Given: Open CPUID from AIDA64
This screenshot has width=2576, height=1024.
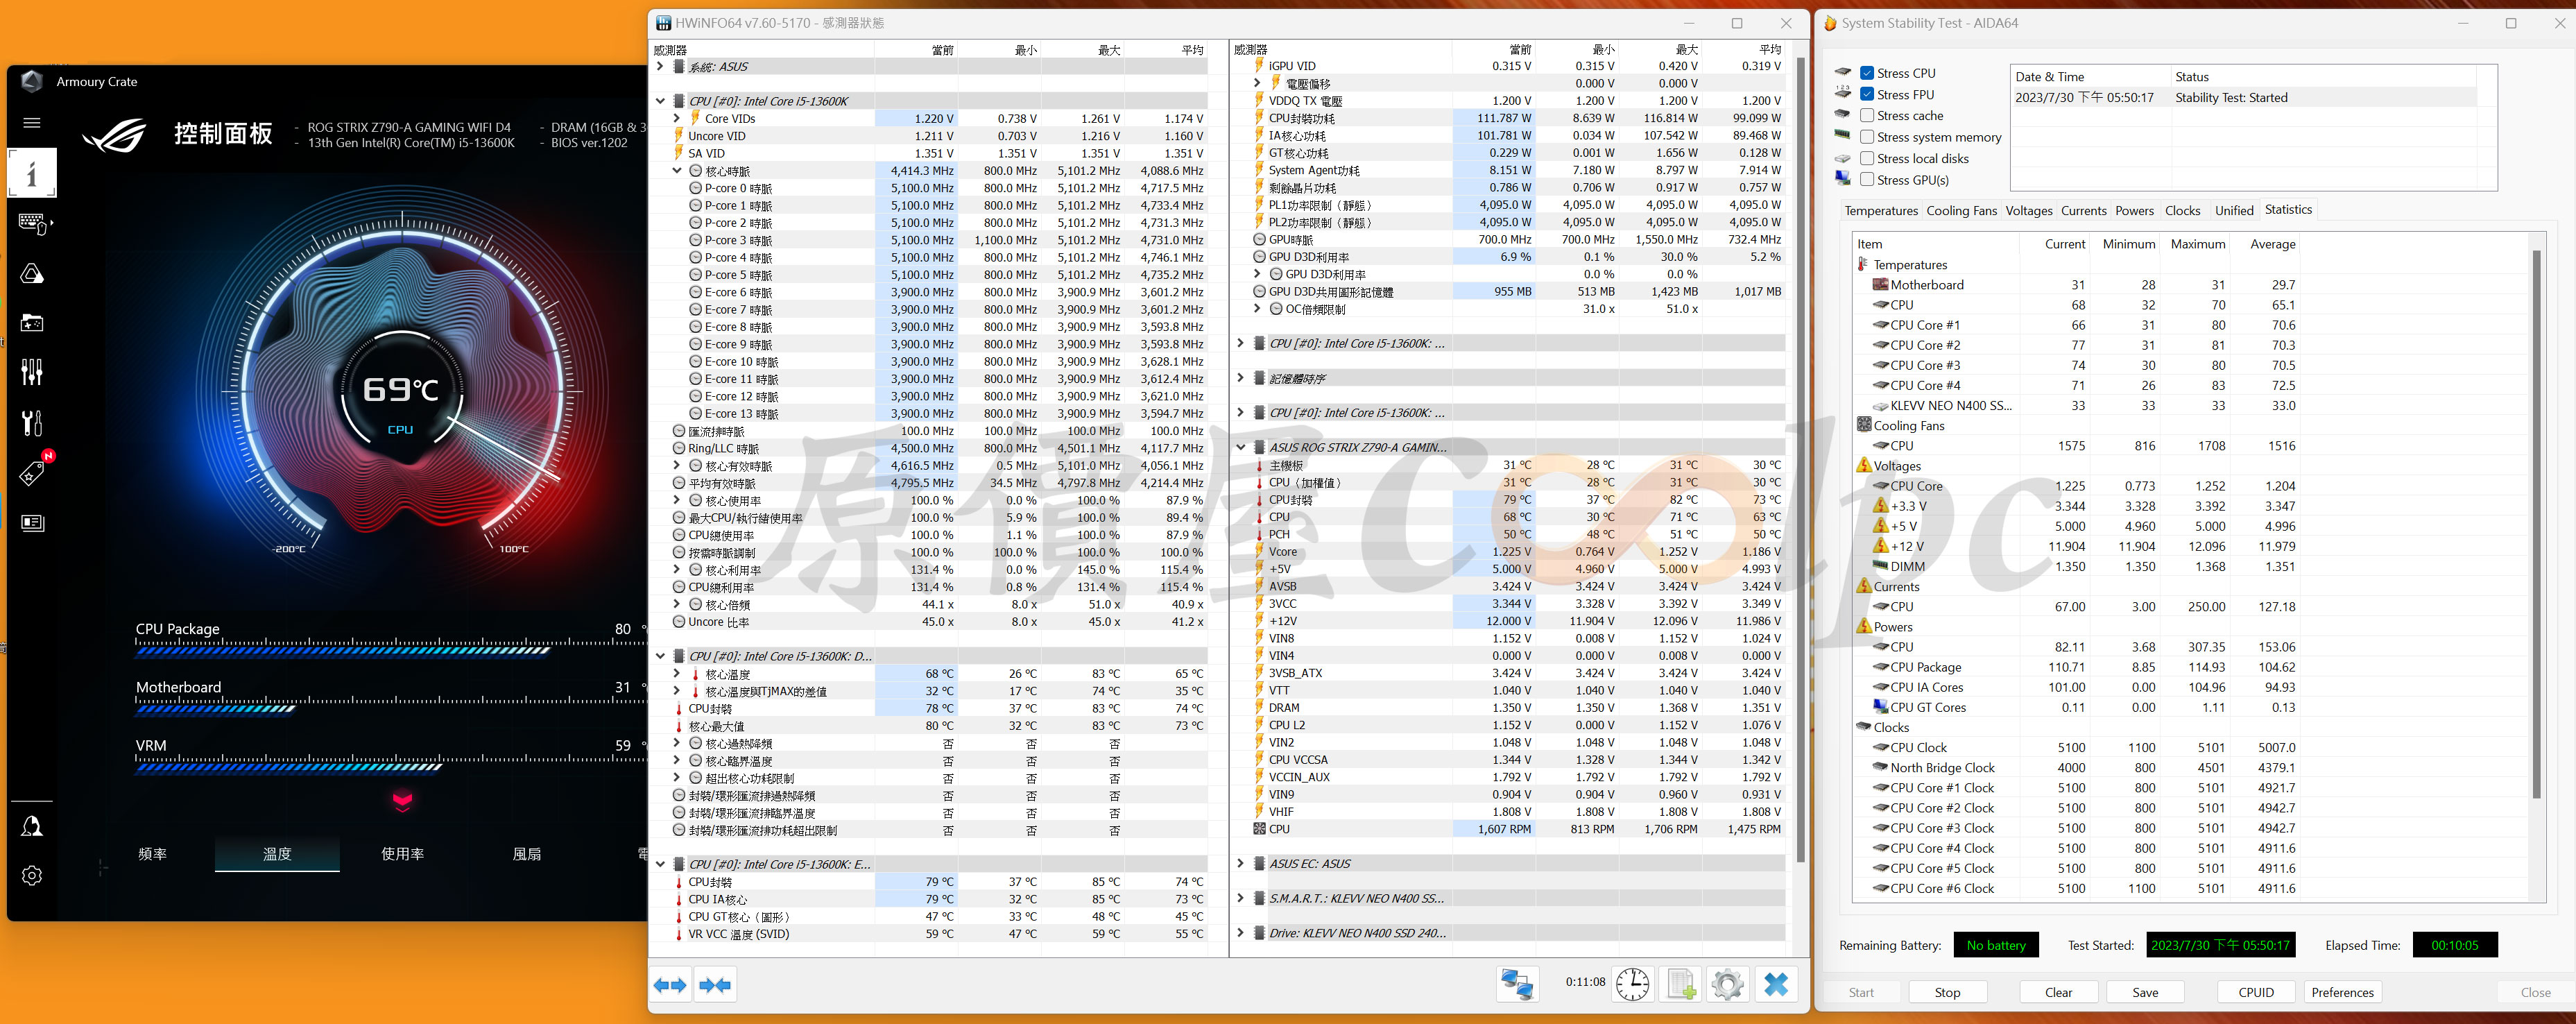Looking at the screenshot, I should pyautogui.click(x=2256, y=992).
